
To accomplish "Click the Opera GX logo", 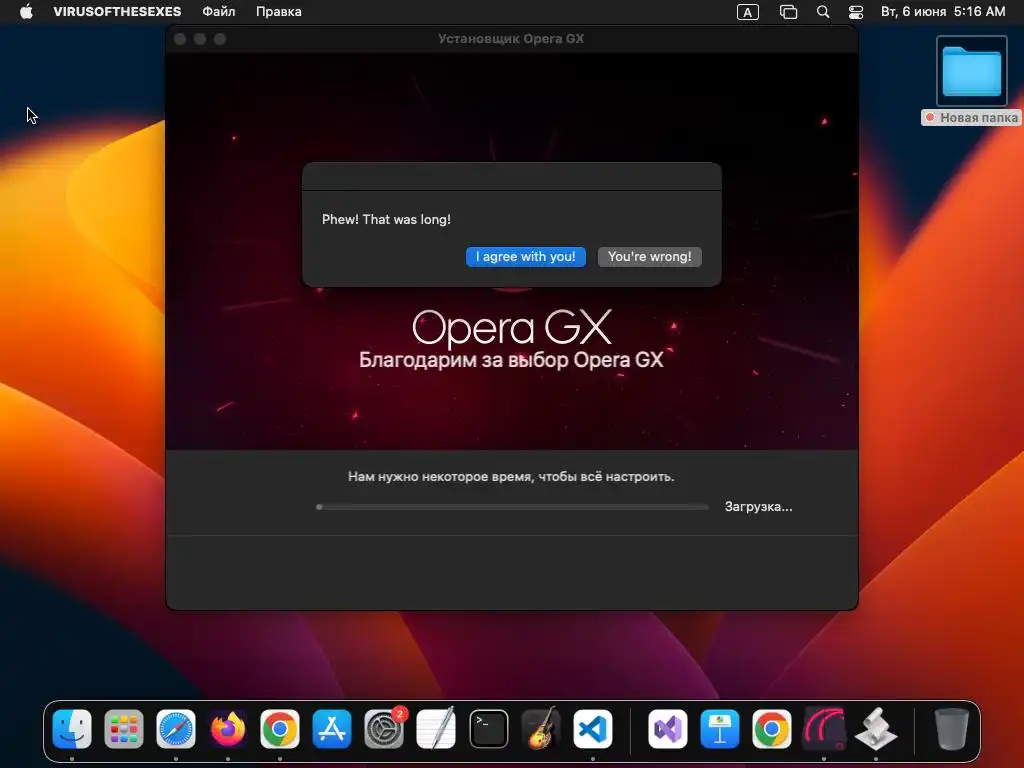I will coord(512,327).
